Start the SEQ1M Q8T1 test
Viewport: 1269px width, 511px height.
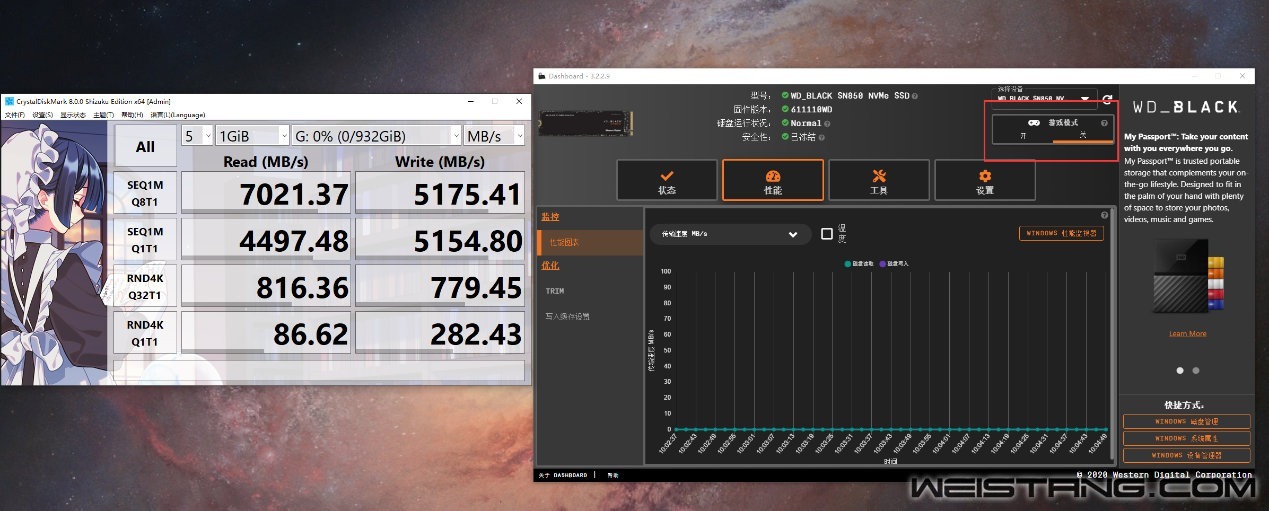[145, 194]
